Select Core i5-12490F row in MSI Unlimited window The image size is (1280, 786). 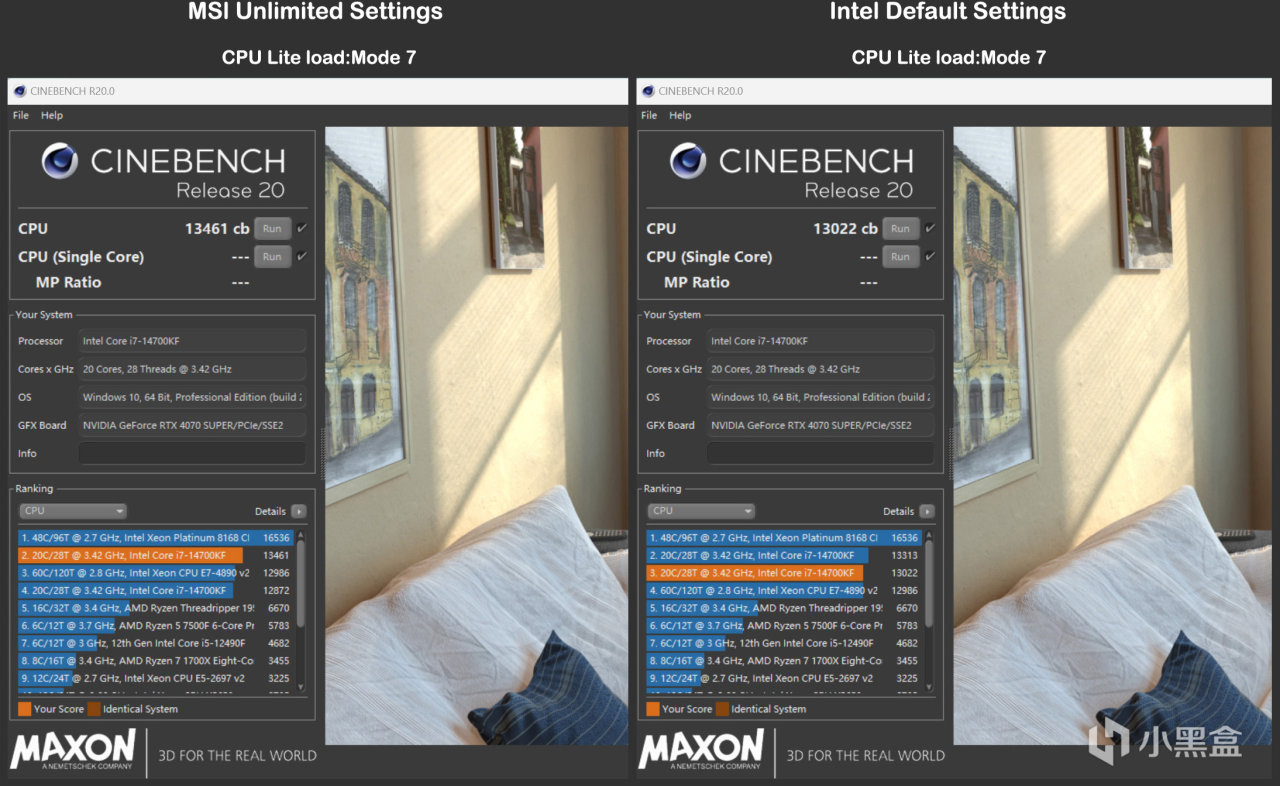pyautogui.click(x=155, y=643)
